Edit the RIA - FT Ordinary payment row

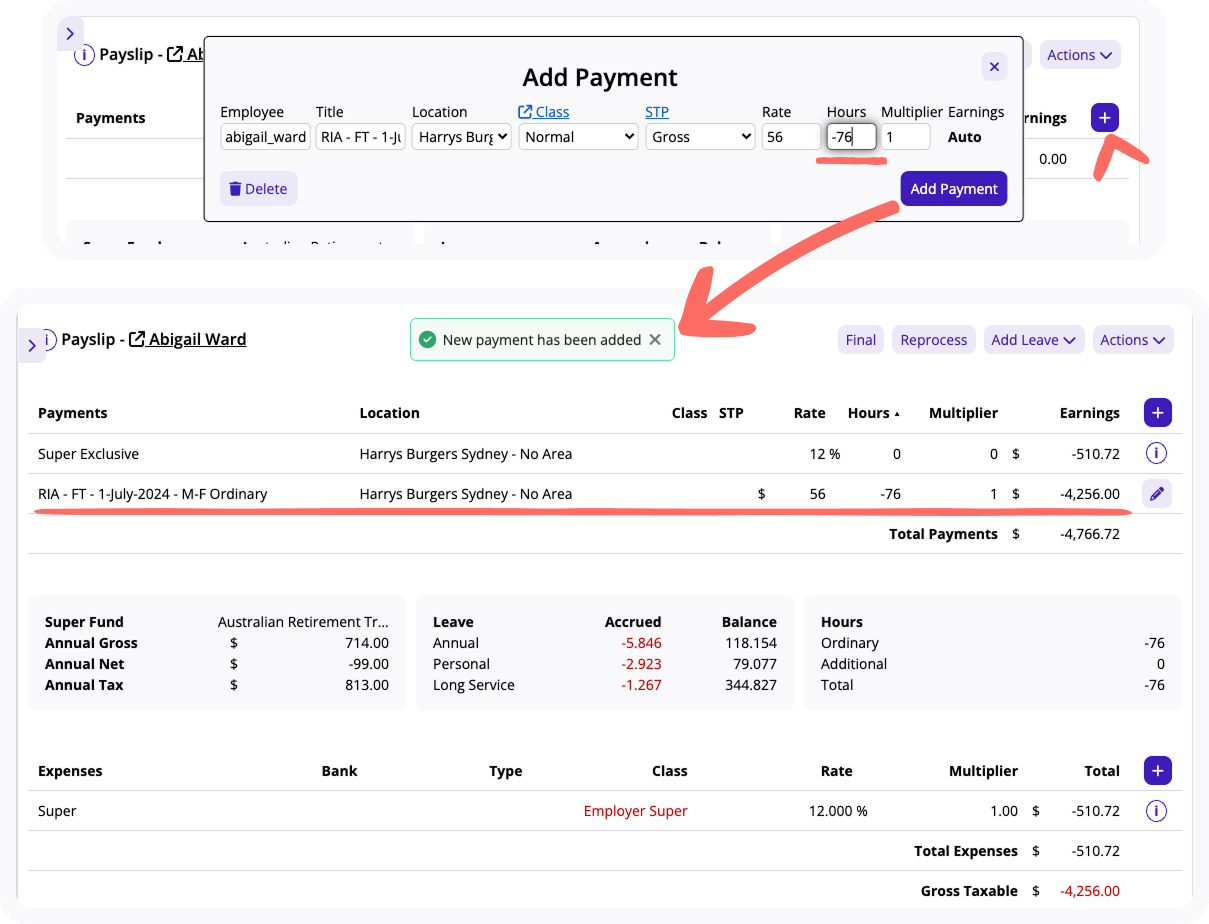[1157, 493]
